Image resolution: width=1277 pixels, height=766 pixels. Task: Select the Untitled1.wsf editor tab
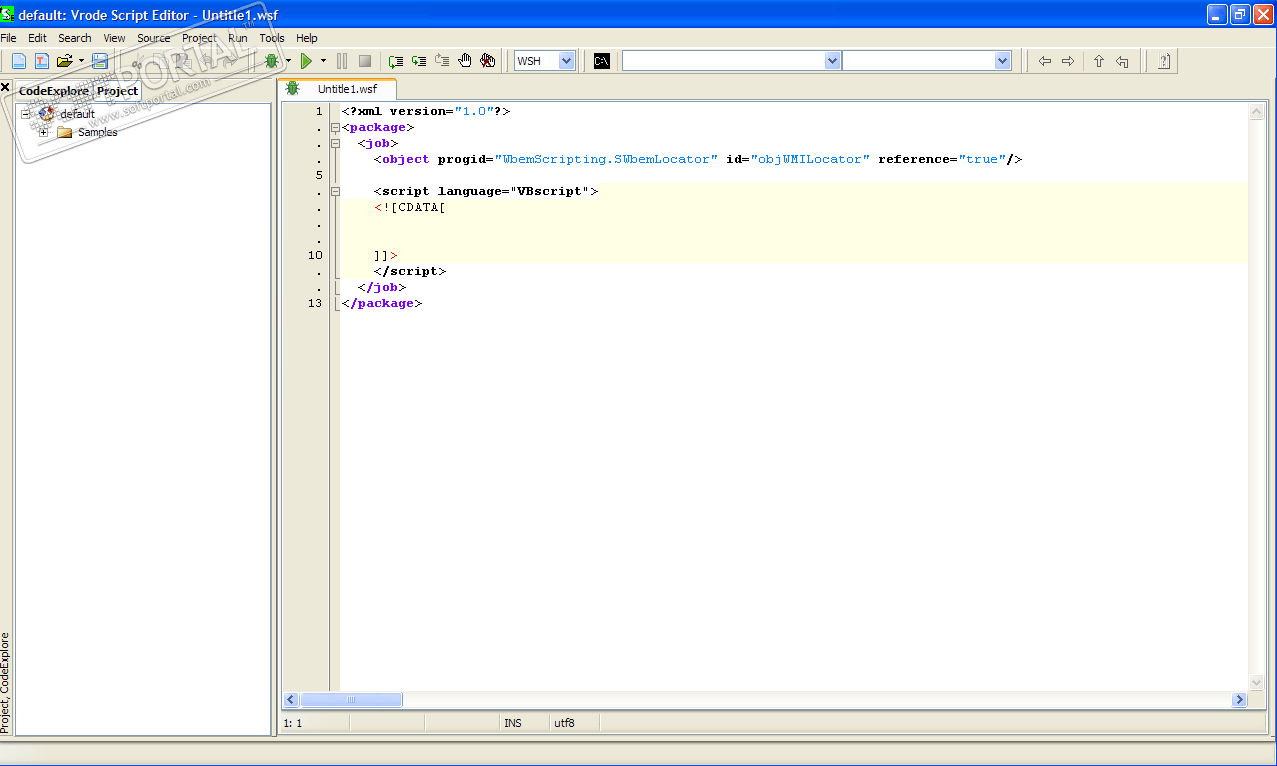(x=347, y=89)
